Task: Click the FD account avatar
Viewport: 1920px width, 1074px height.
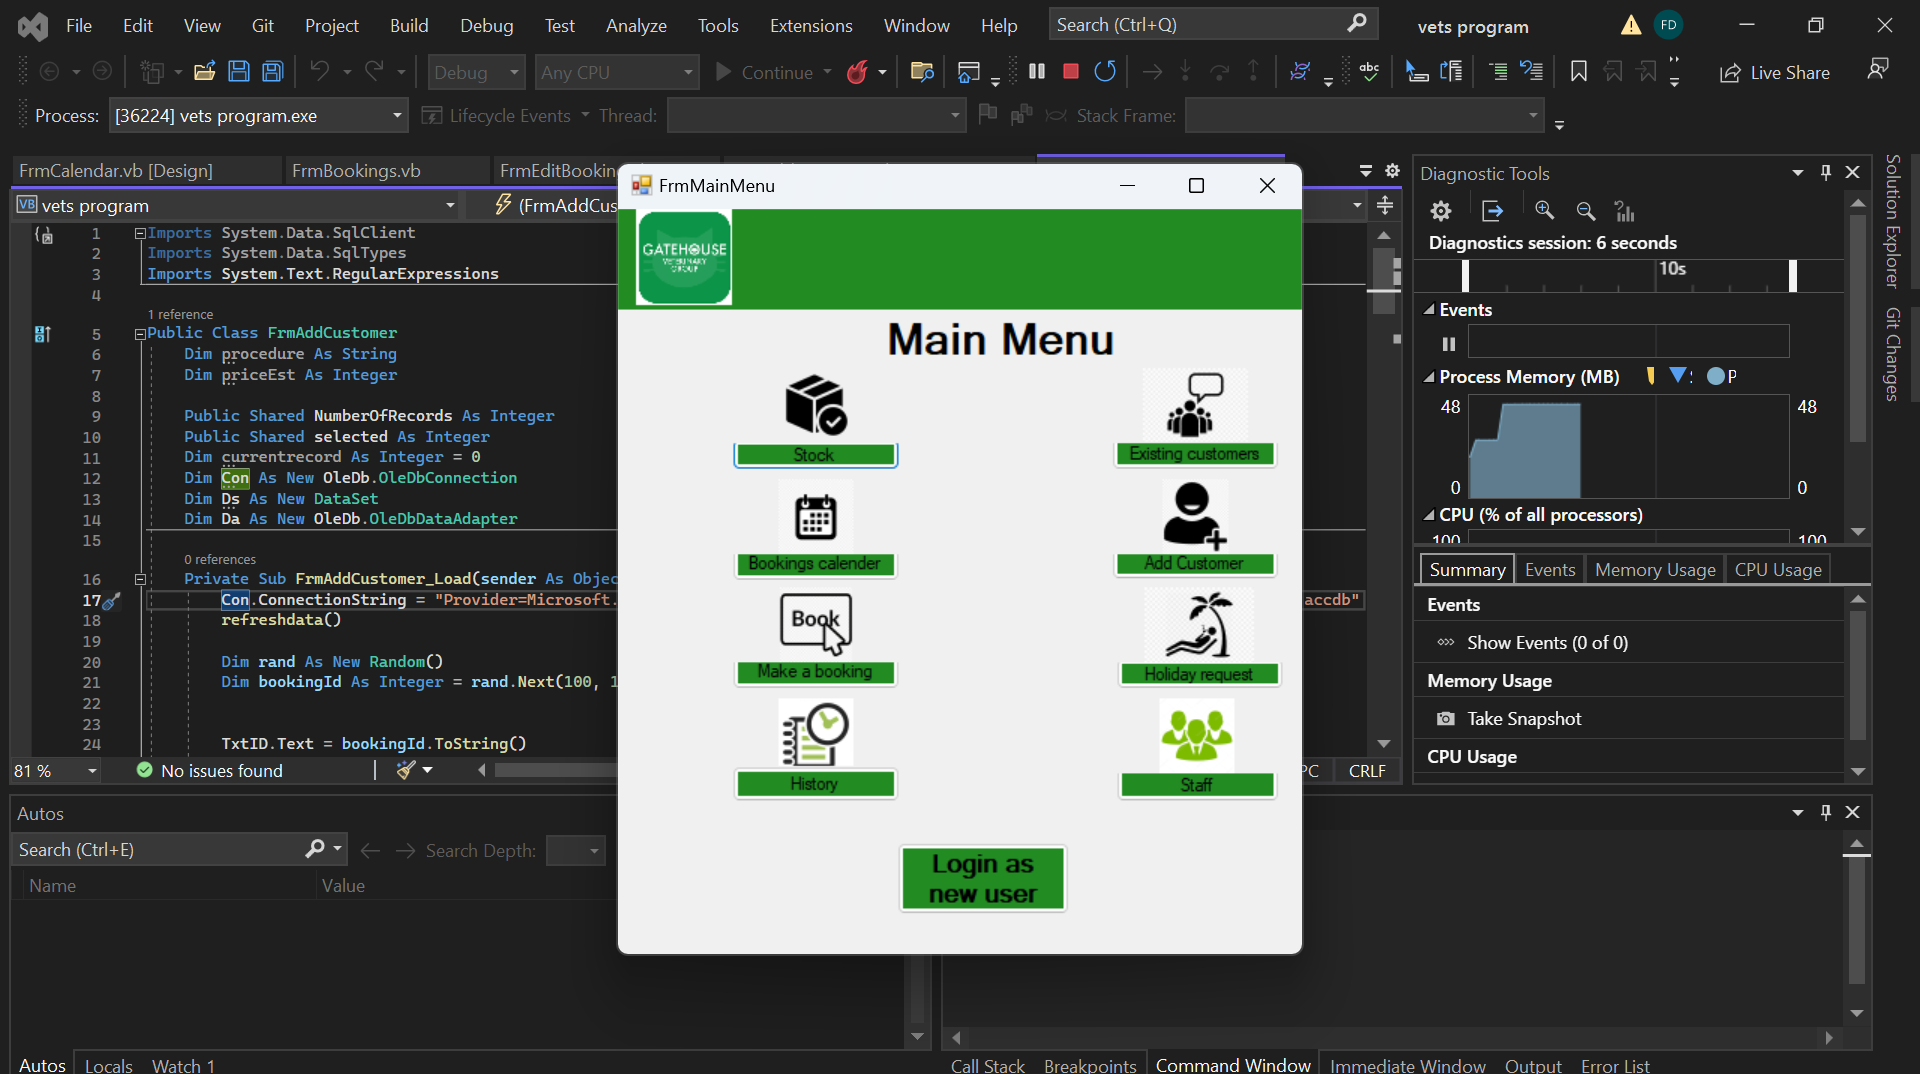Action: click(1668, 25)
